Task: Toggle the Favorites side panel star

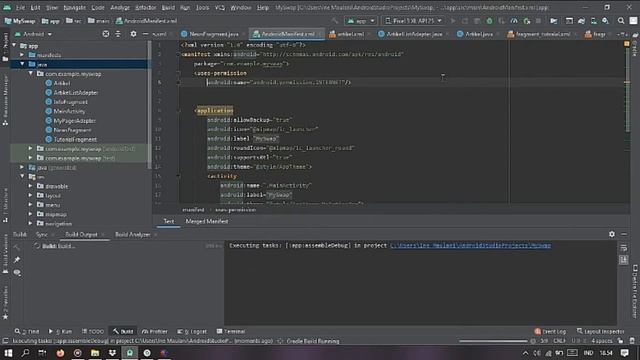Action: [5, 316]
